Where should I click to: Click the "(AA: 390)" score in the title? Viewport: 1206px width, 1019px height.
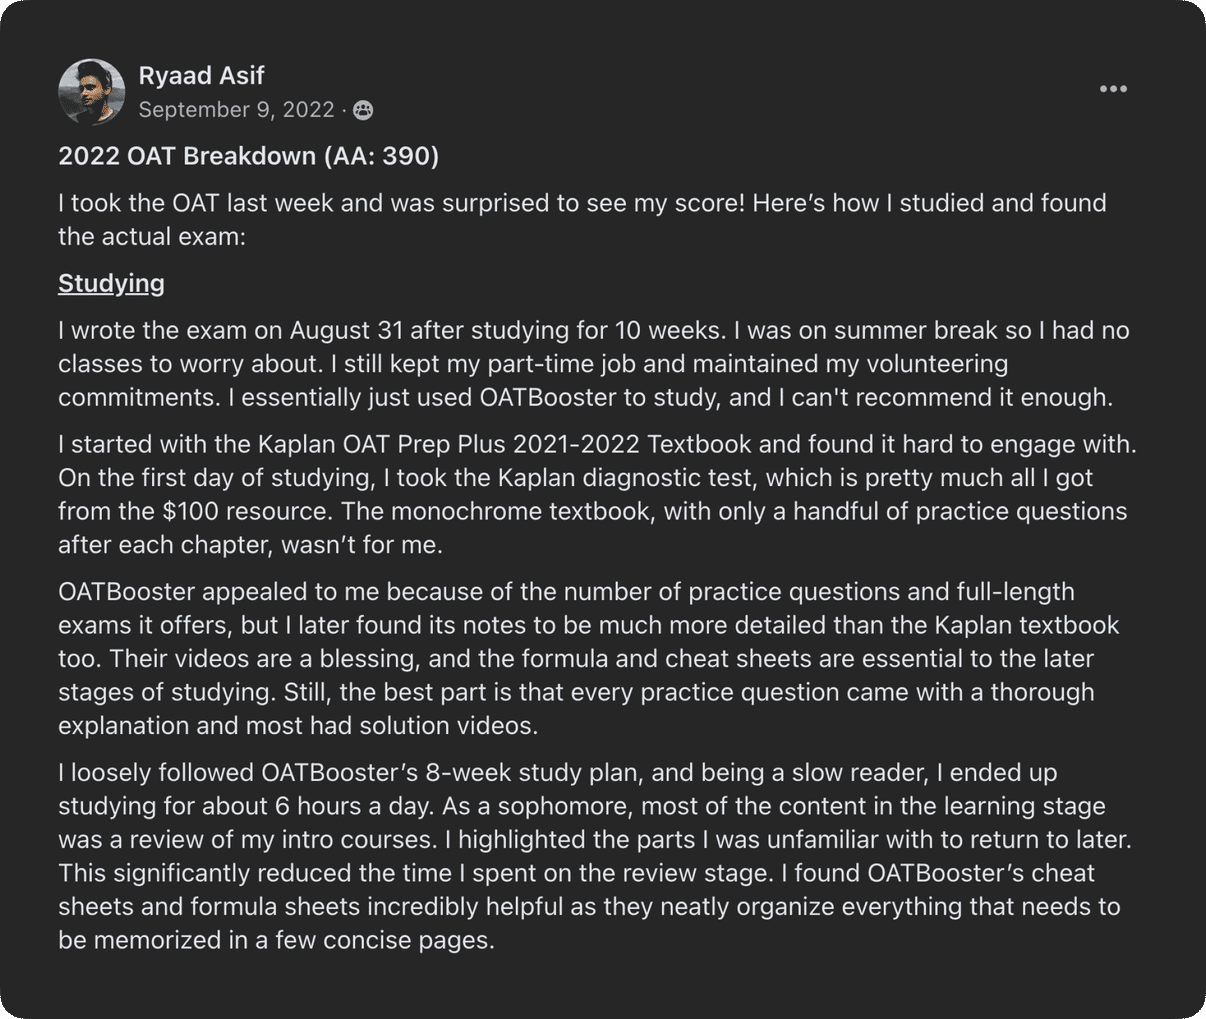click(381, 156)
